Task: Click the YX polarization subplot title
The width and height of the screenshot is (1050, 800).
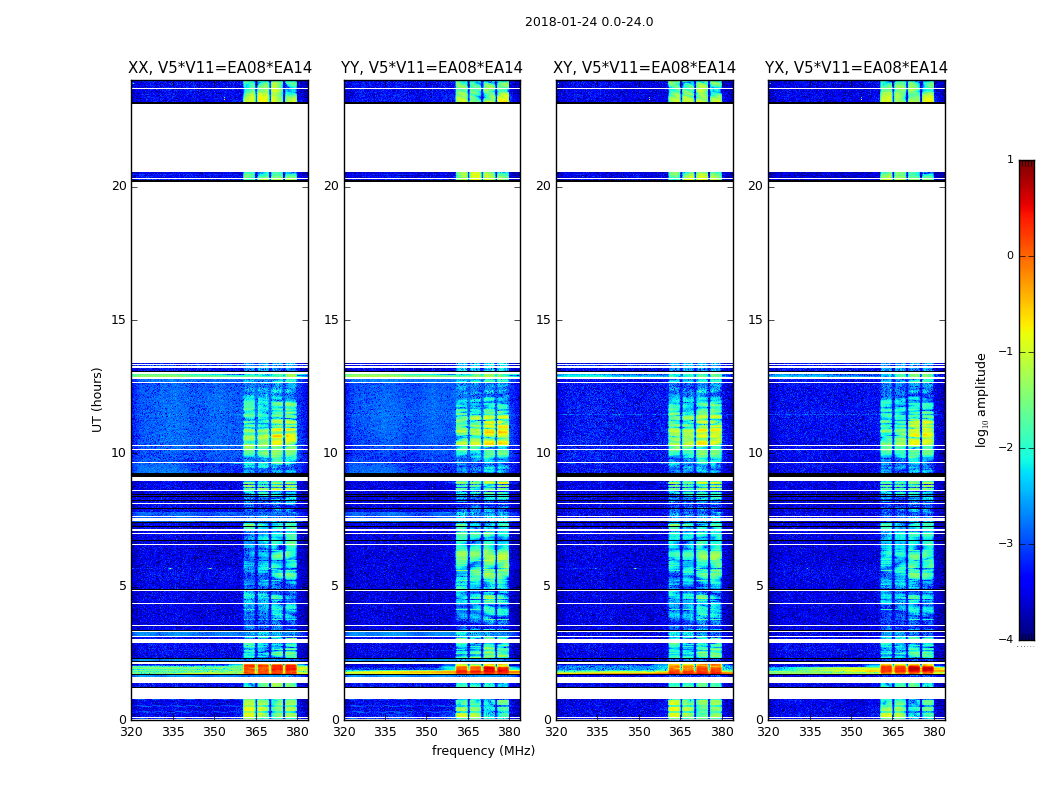Action: pyautogui.click(x=856, y=68)
